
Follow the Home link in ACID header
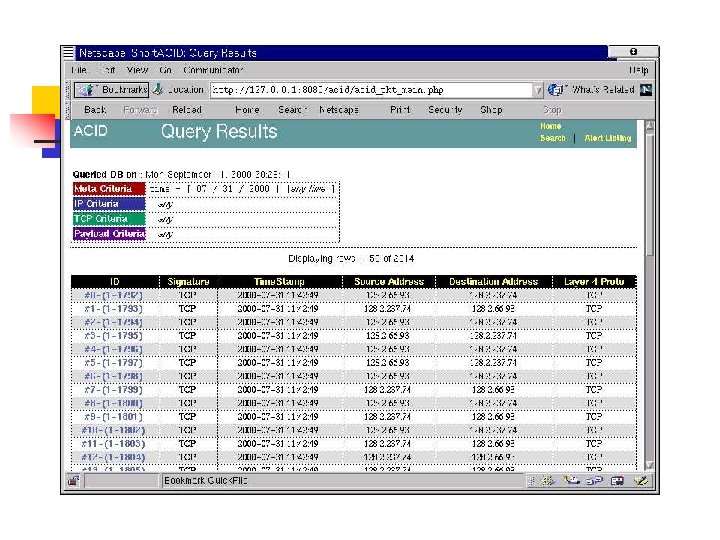click(x=551, y=126)
